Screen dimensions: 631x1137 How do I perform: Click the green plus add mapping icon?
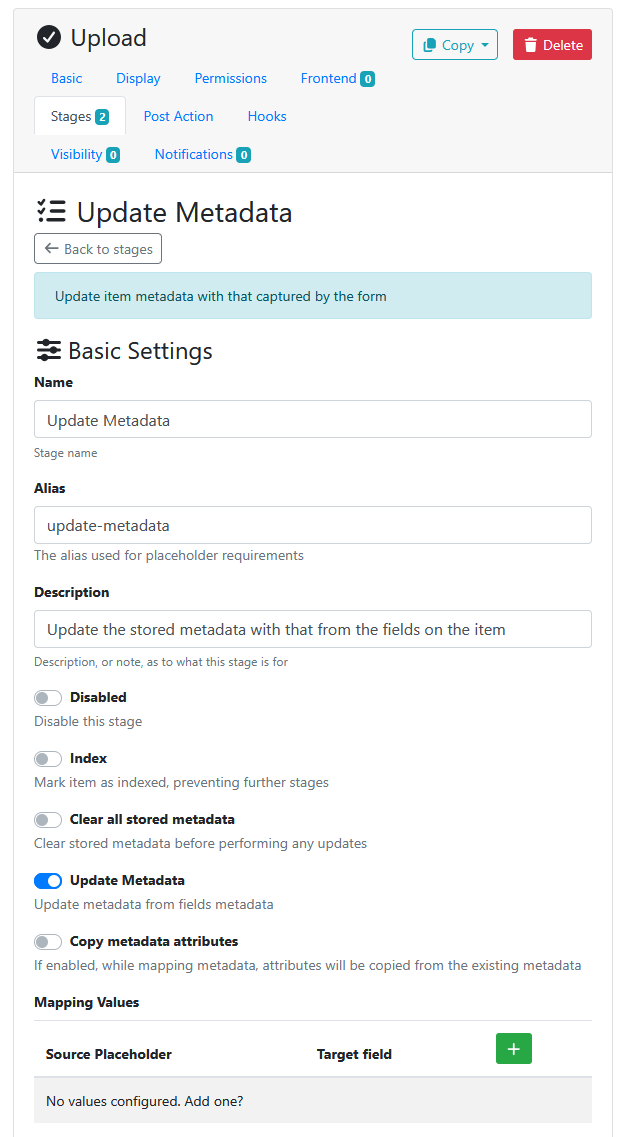pos(514,1049)
